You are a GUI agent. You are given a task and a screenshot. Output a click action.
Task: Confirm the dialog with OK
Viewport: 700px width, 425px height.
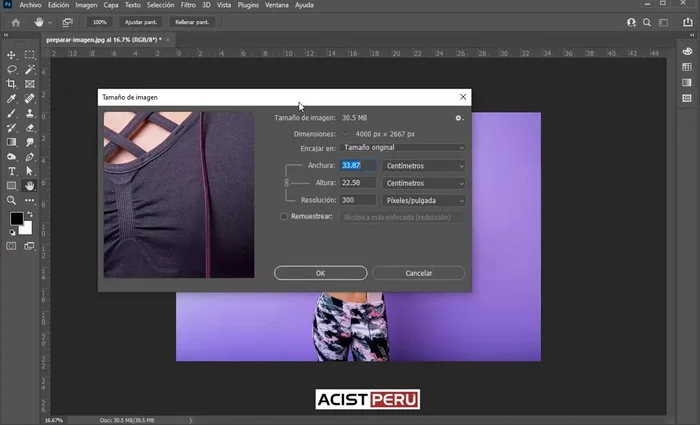coord(321,273)
